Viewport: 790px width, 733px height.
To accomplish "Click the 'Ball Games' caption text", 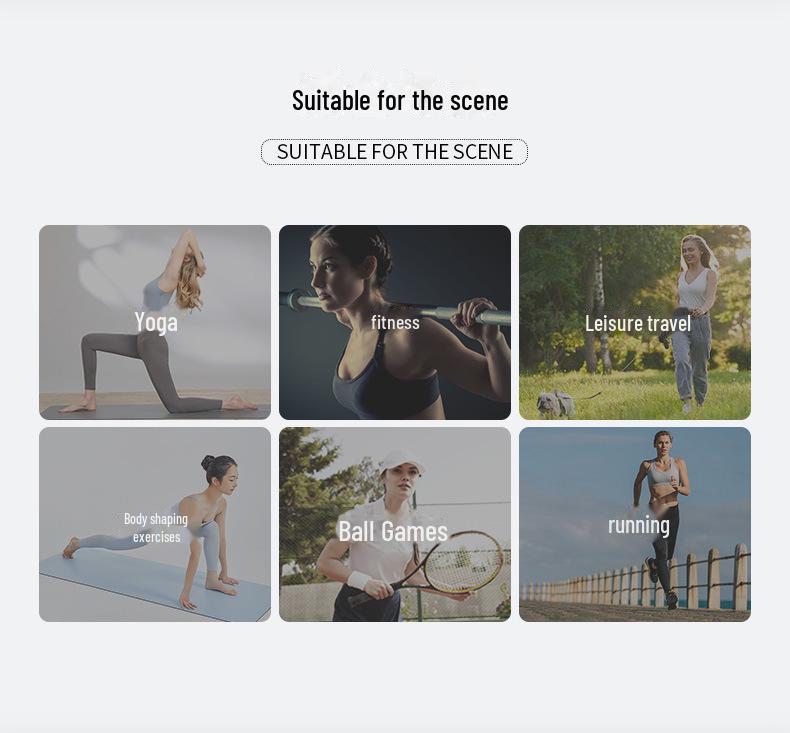I will (393, 531).
